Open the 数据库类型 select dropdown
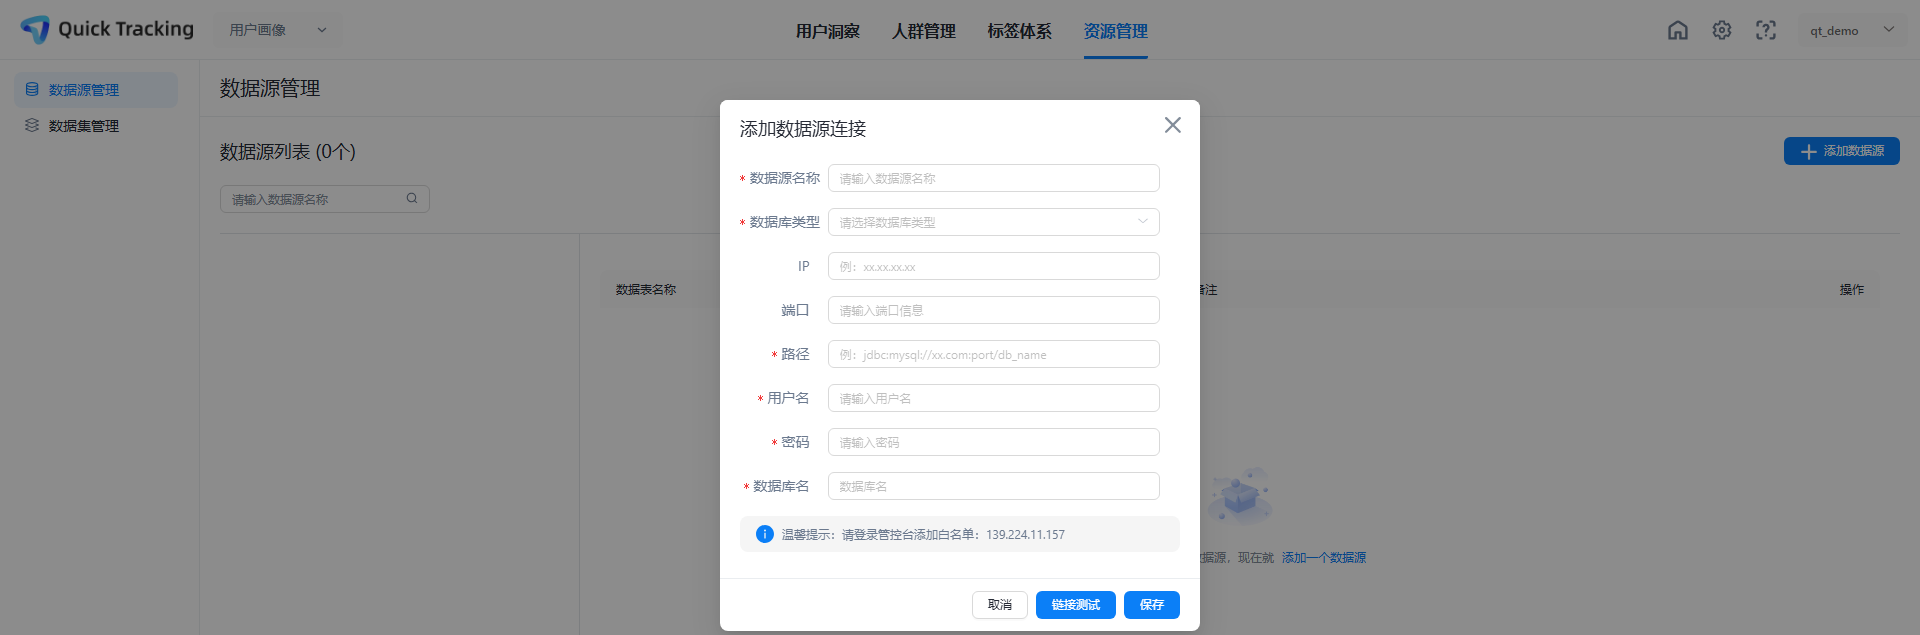1920x635 pixels. [x=994, y=222]
